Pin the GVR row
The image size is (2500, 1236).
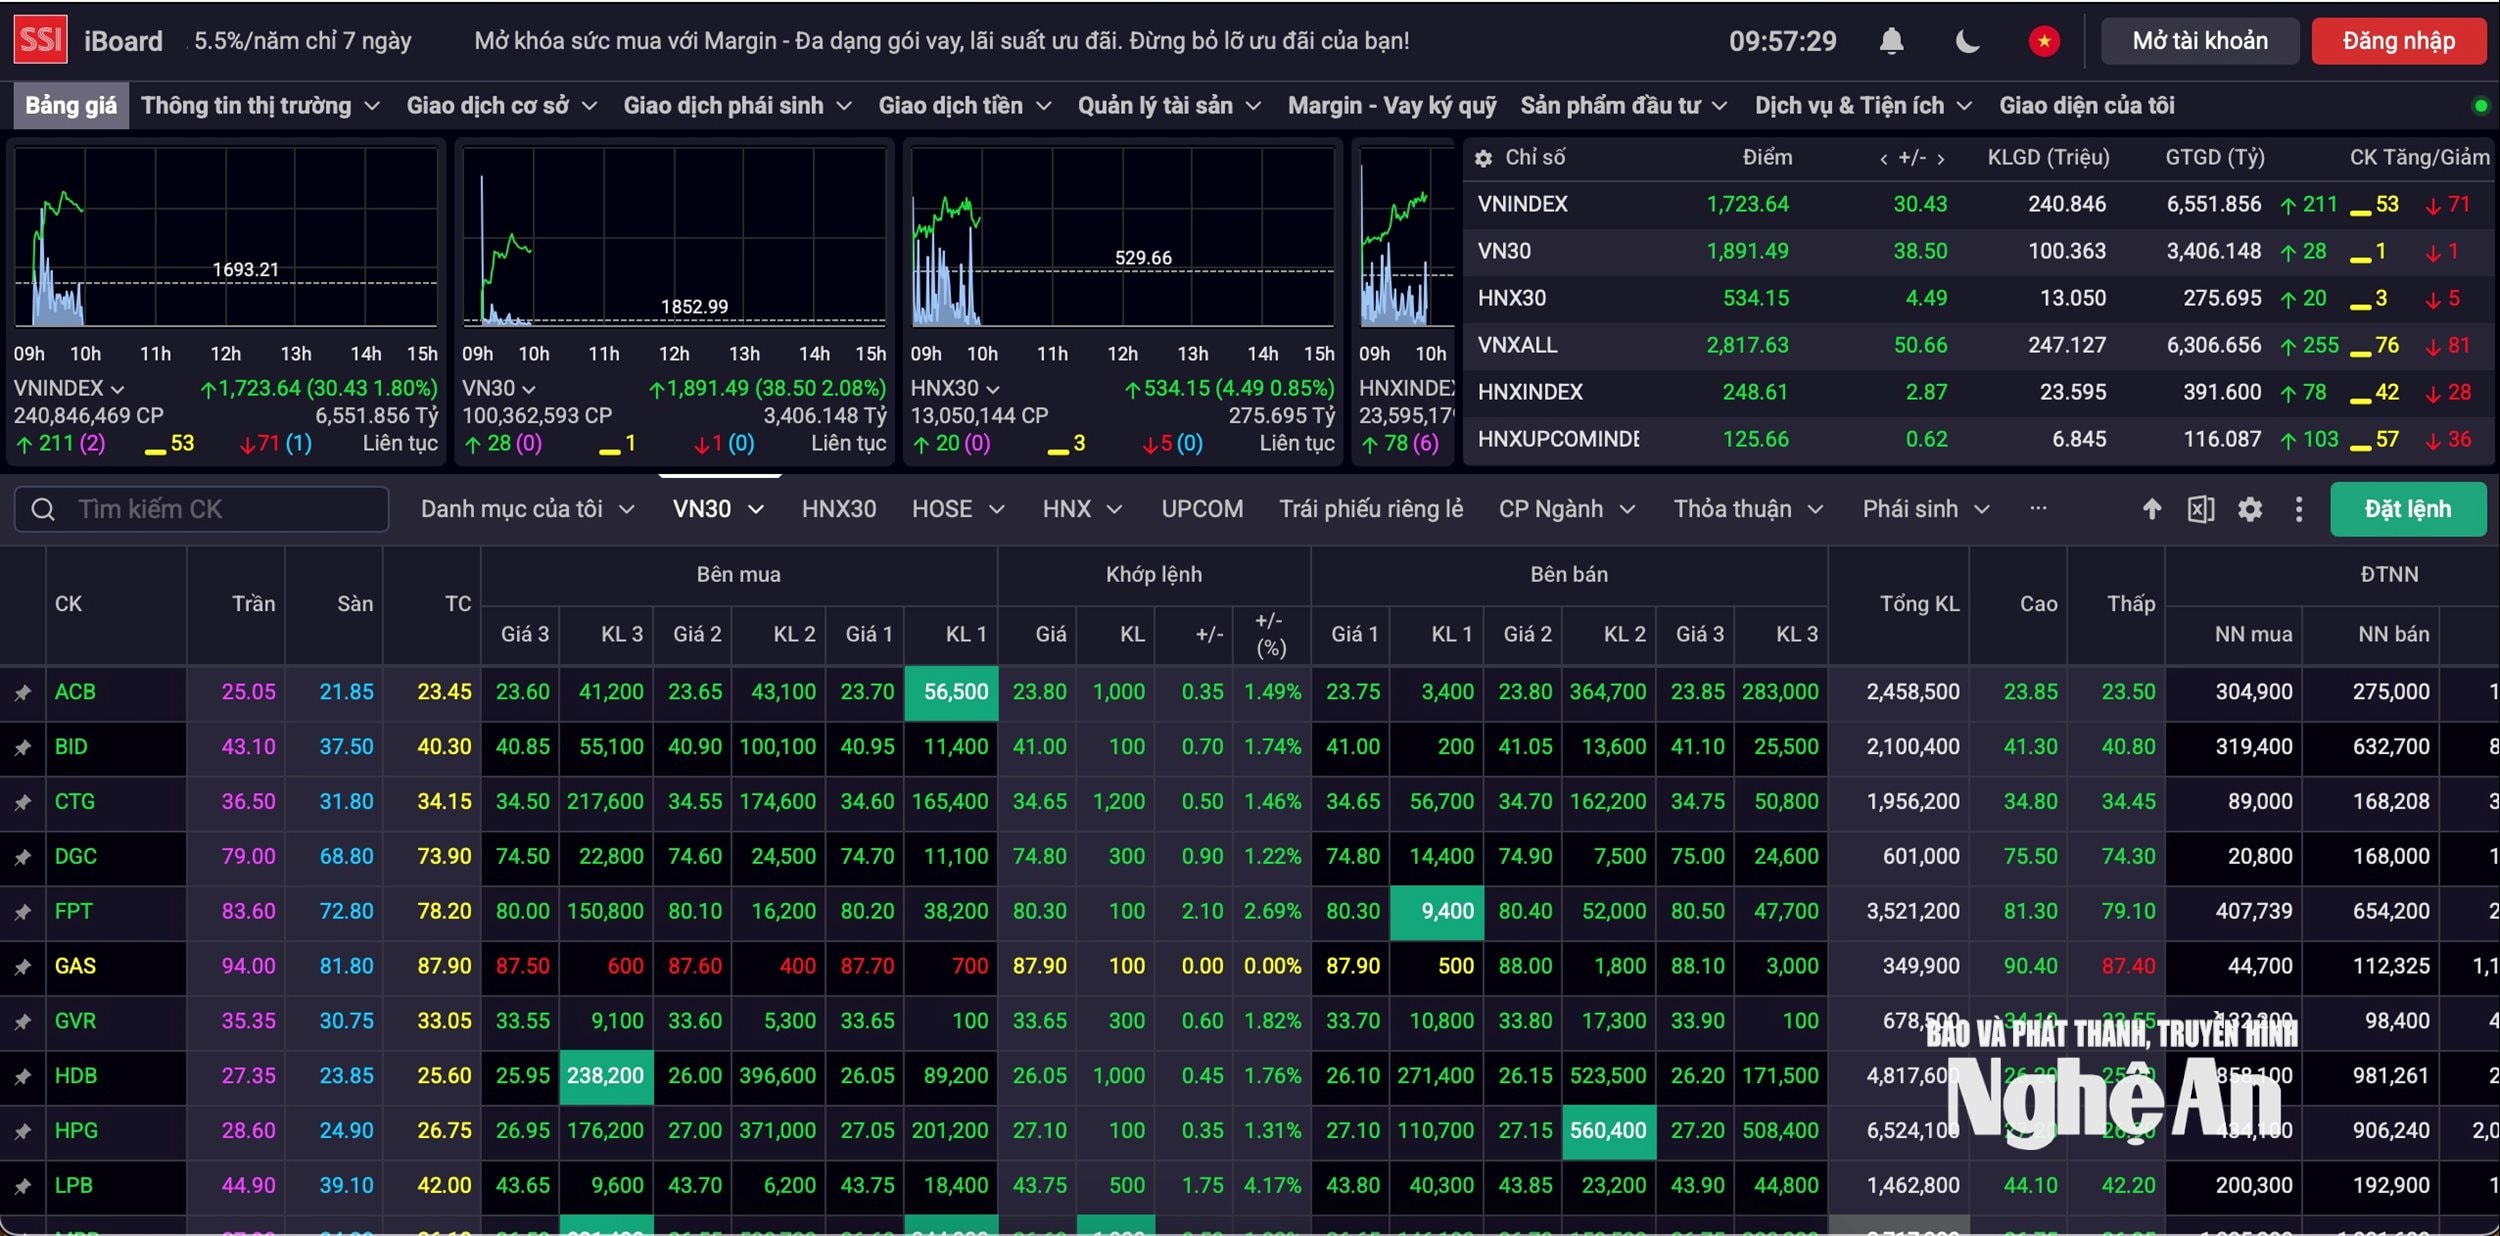[22, 1022]
